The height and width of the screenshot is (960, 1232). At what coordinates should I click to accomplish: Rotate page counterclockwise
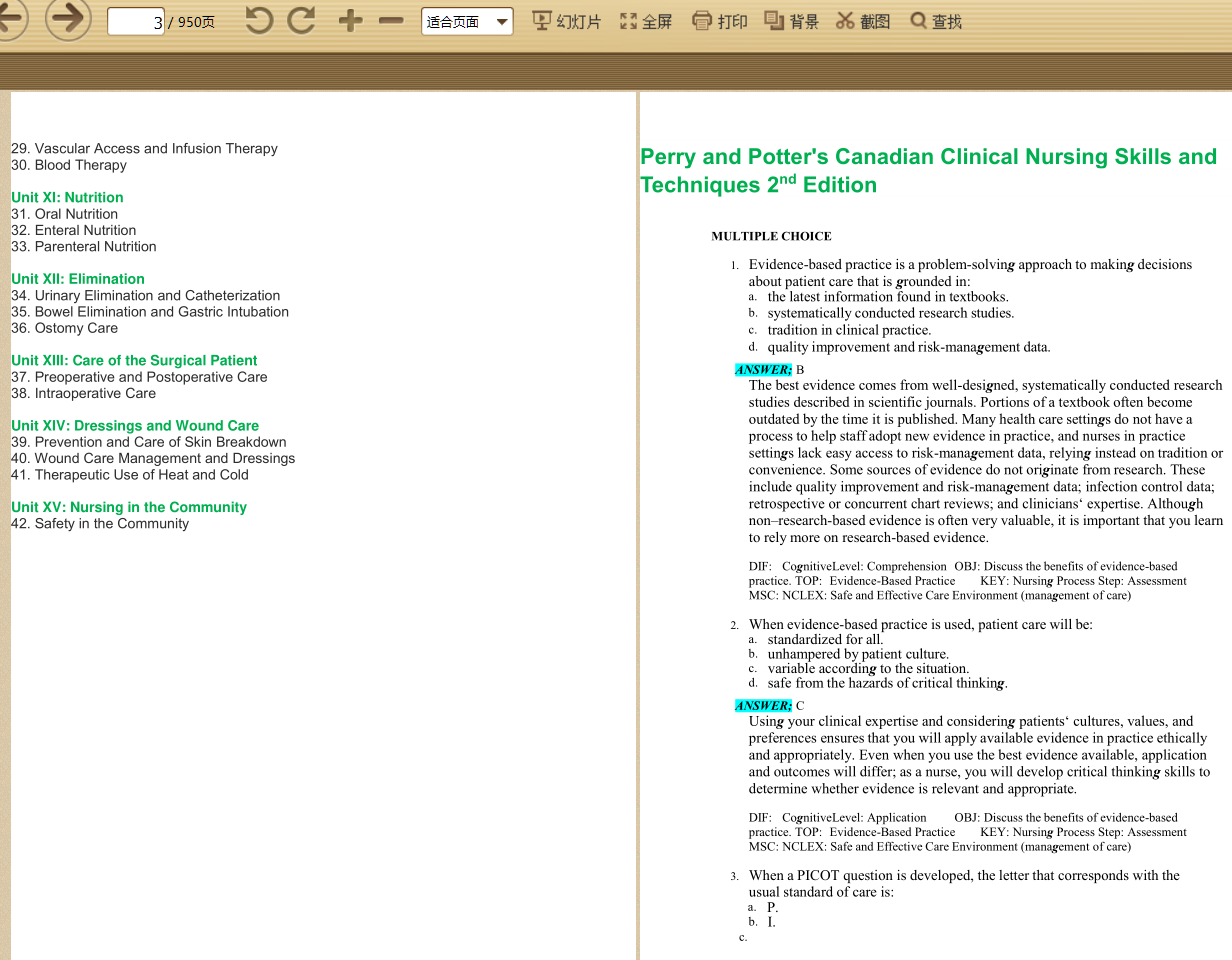tap(259, 20)
